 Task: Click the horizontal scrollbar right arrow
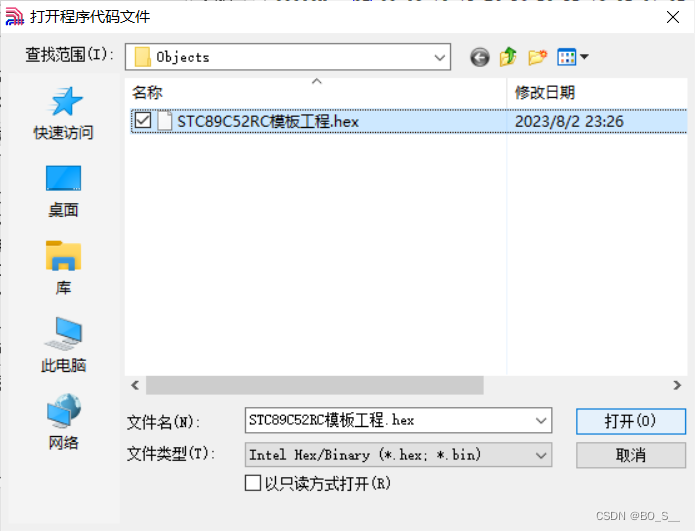click(677, 385)
